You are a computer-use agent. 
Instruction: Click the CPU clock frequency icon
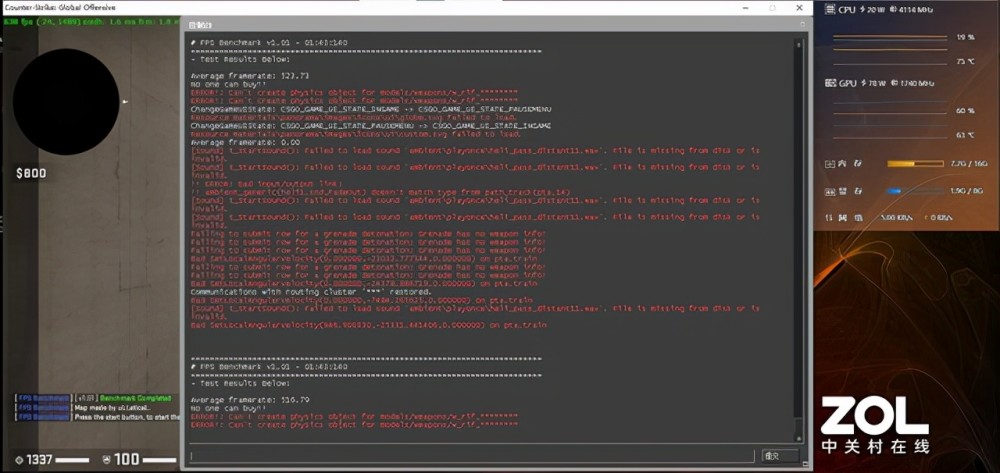tap(895, 10)
